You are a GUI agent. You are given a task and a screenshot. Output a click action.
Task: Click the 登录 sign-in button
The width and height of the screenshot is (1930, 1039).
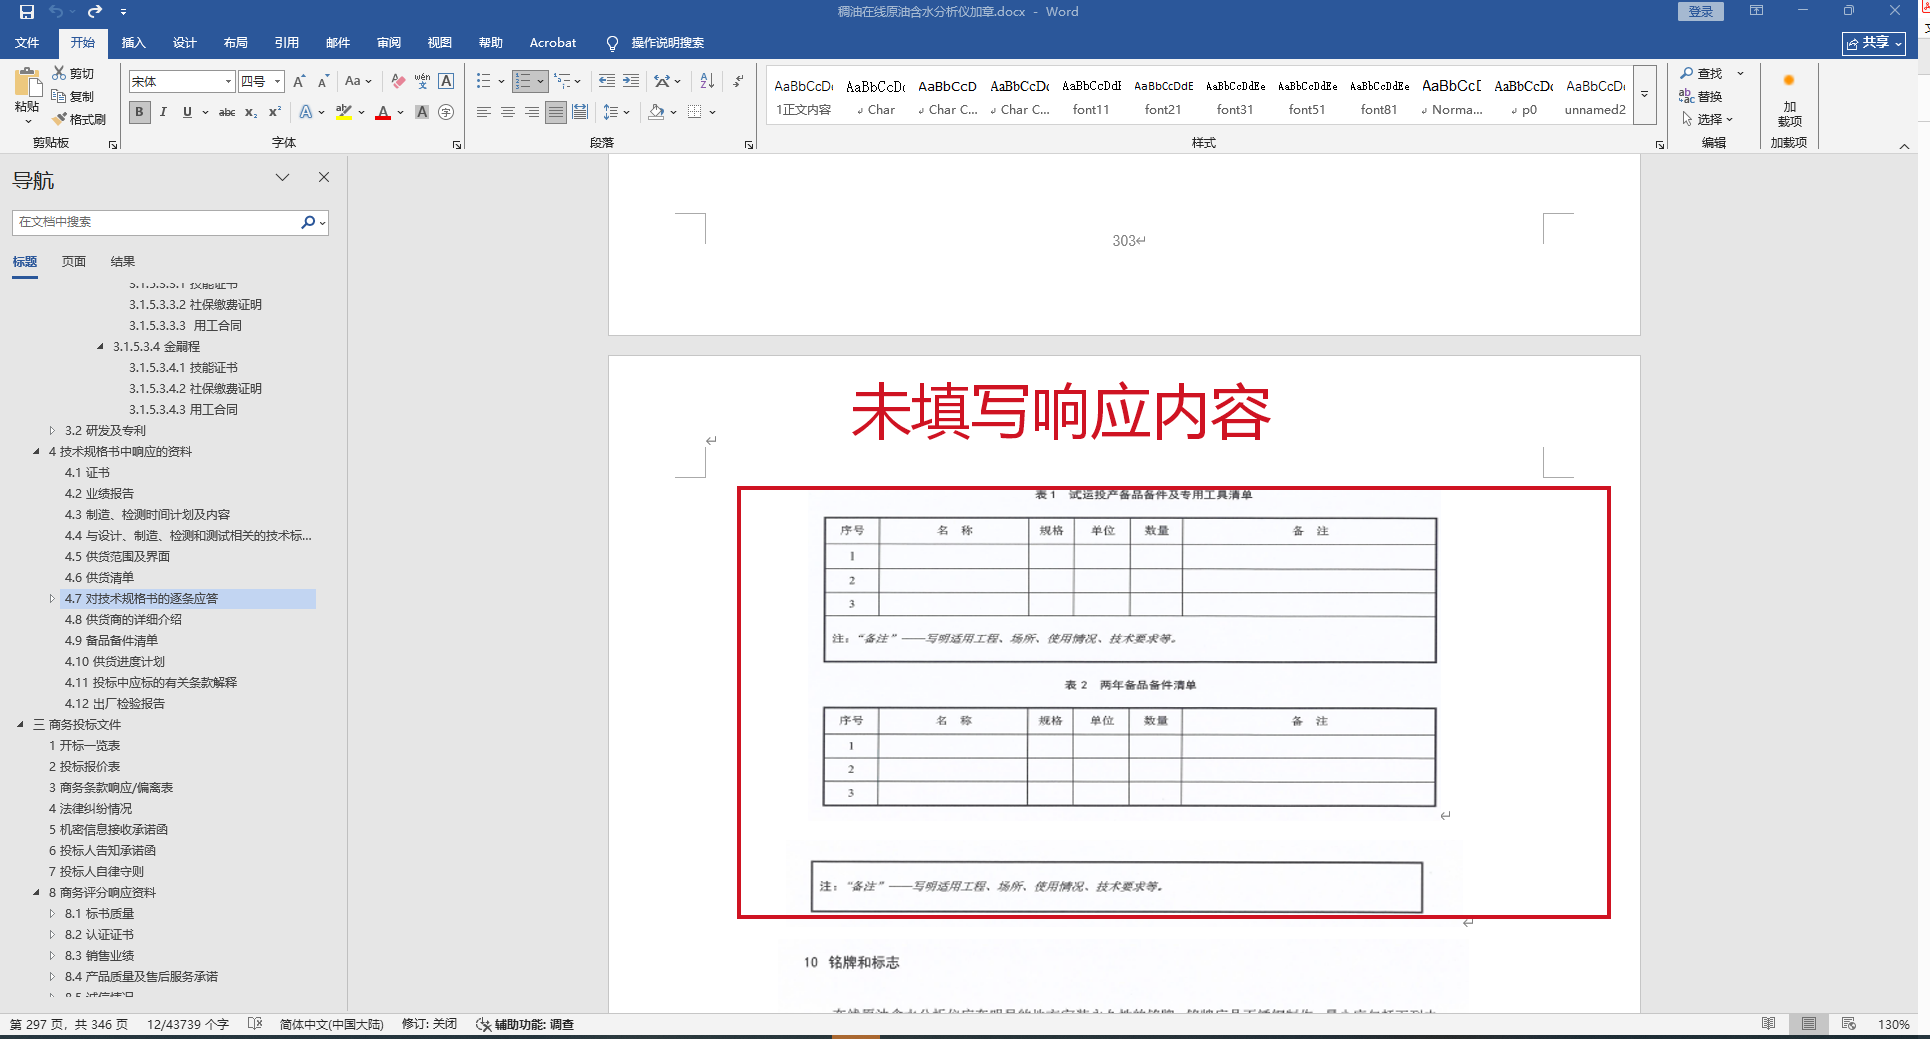(x=1700, y=12)
